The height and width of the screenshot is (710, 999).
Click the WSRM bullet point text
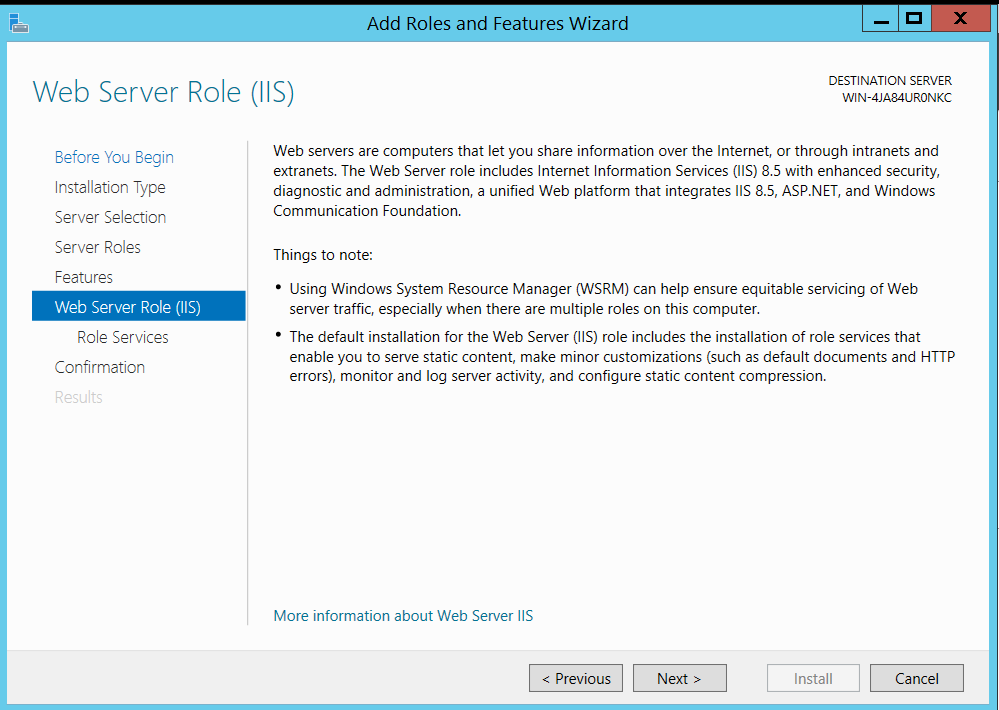pos(603,299)
